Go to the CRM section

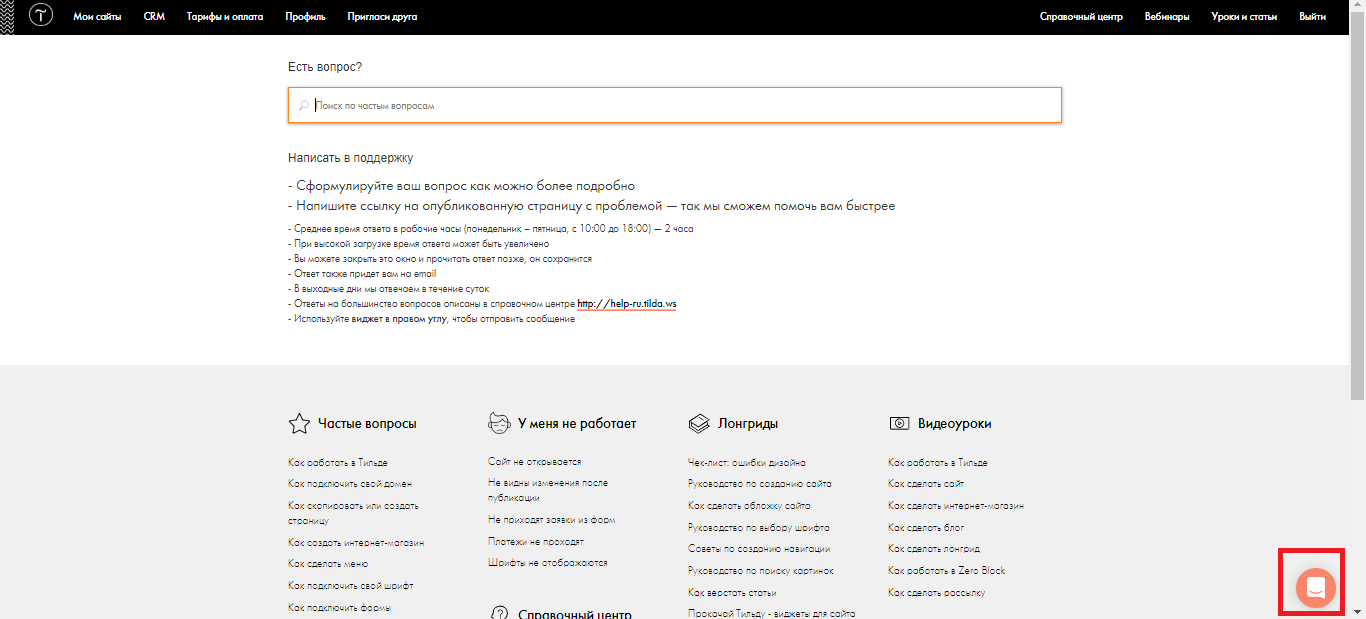(x=154, y=17)
